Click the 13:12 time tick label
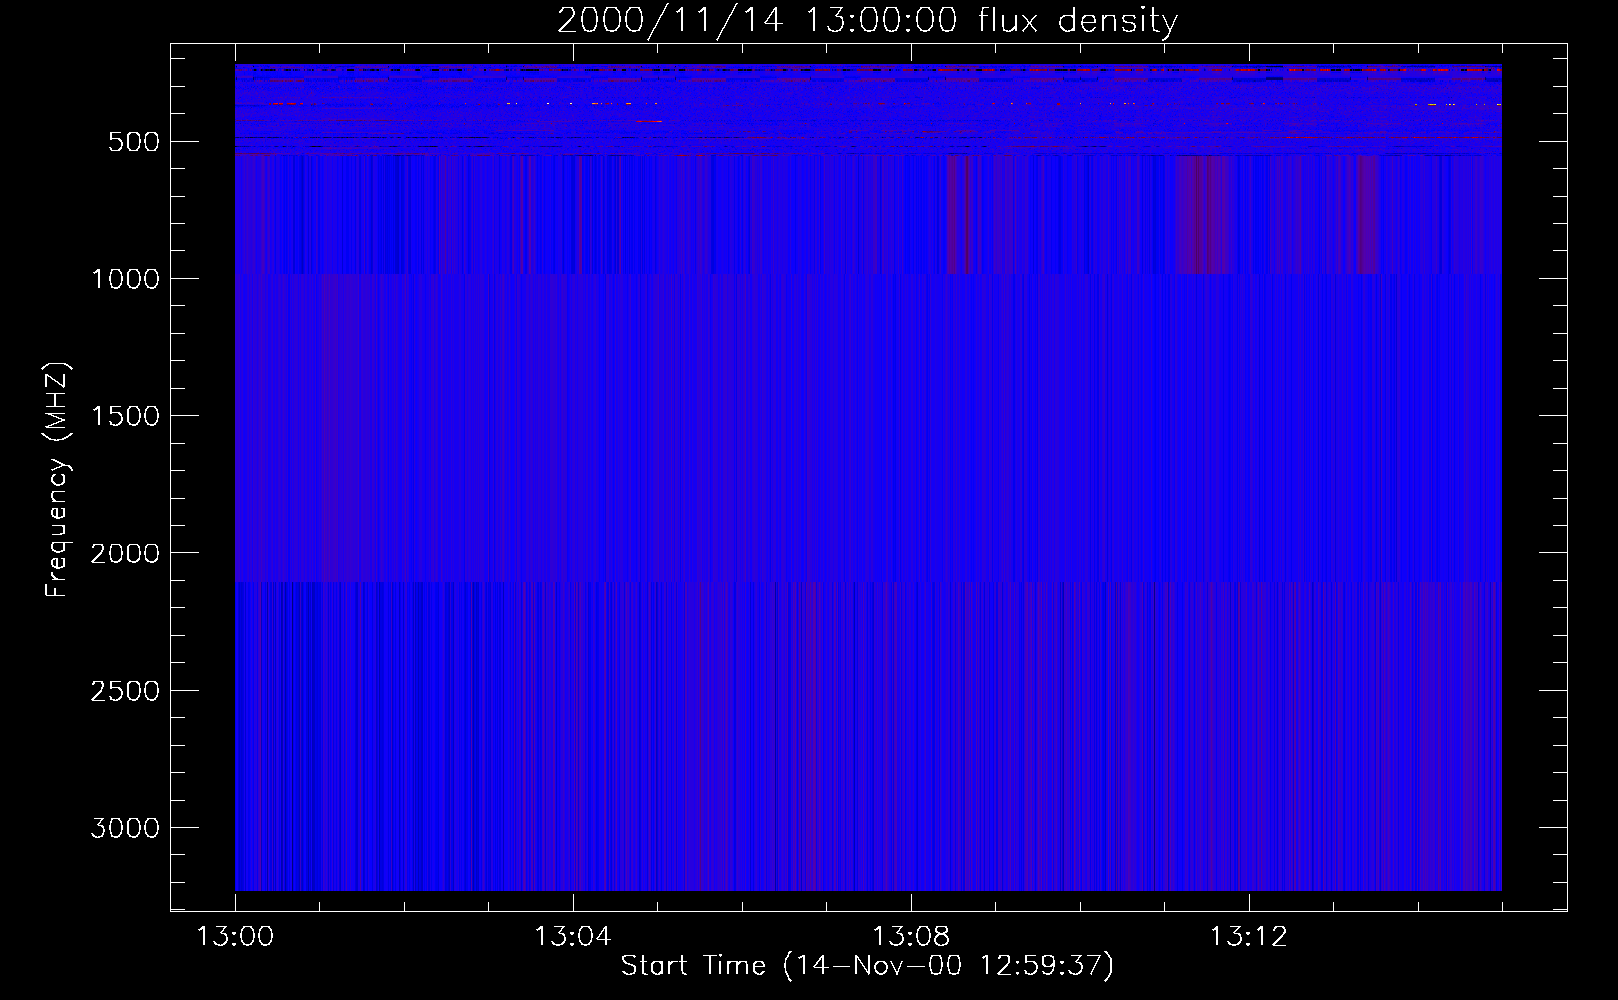Image resolution: width=1618 pixels, height=1000 pixels. pyautogui.click(x=1248, y=937)
